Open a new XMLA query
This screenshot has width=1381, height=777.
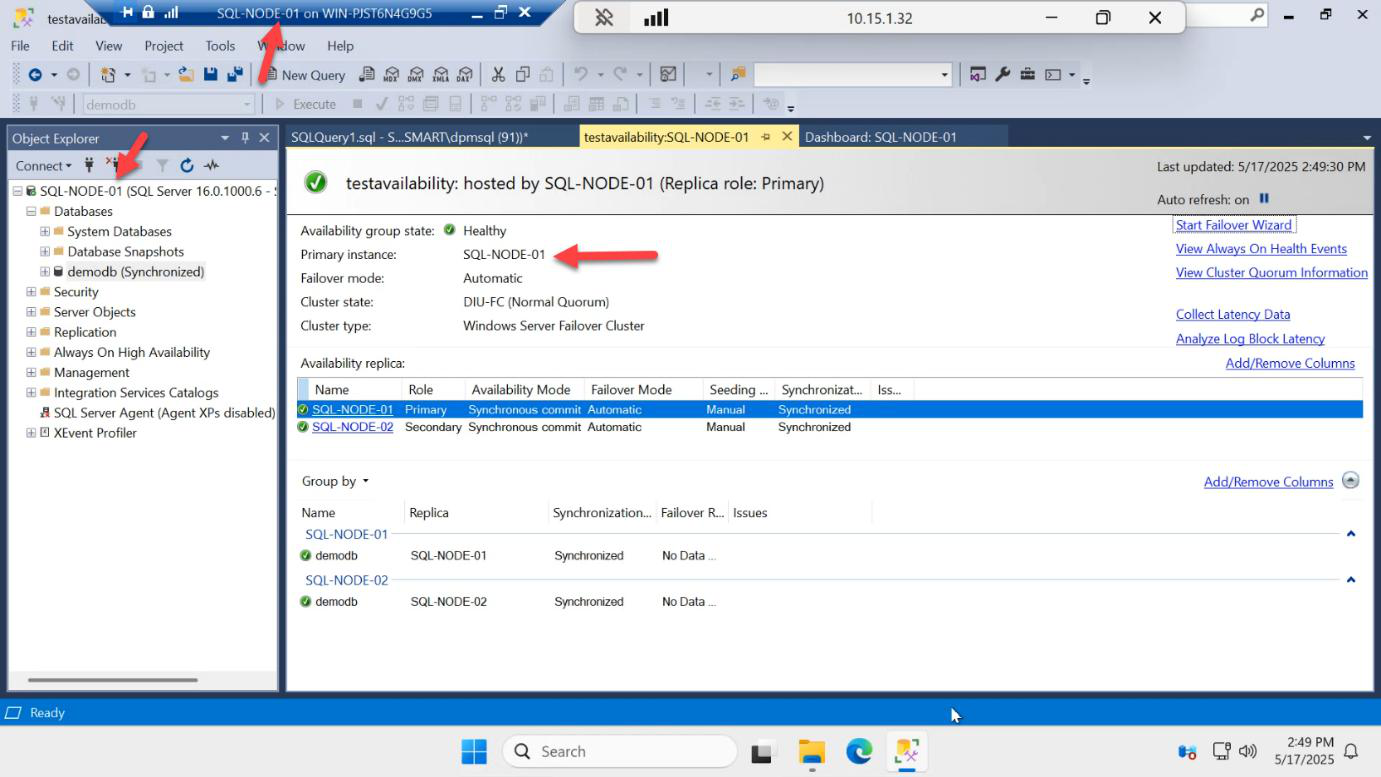pos(440,75)
